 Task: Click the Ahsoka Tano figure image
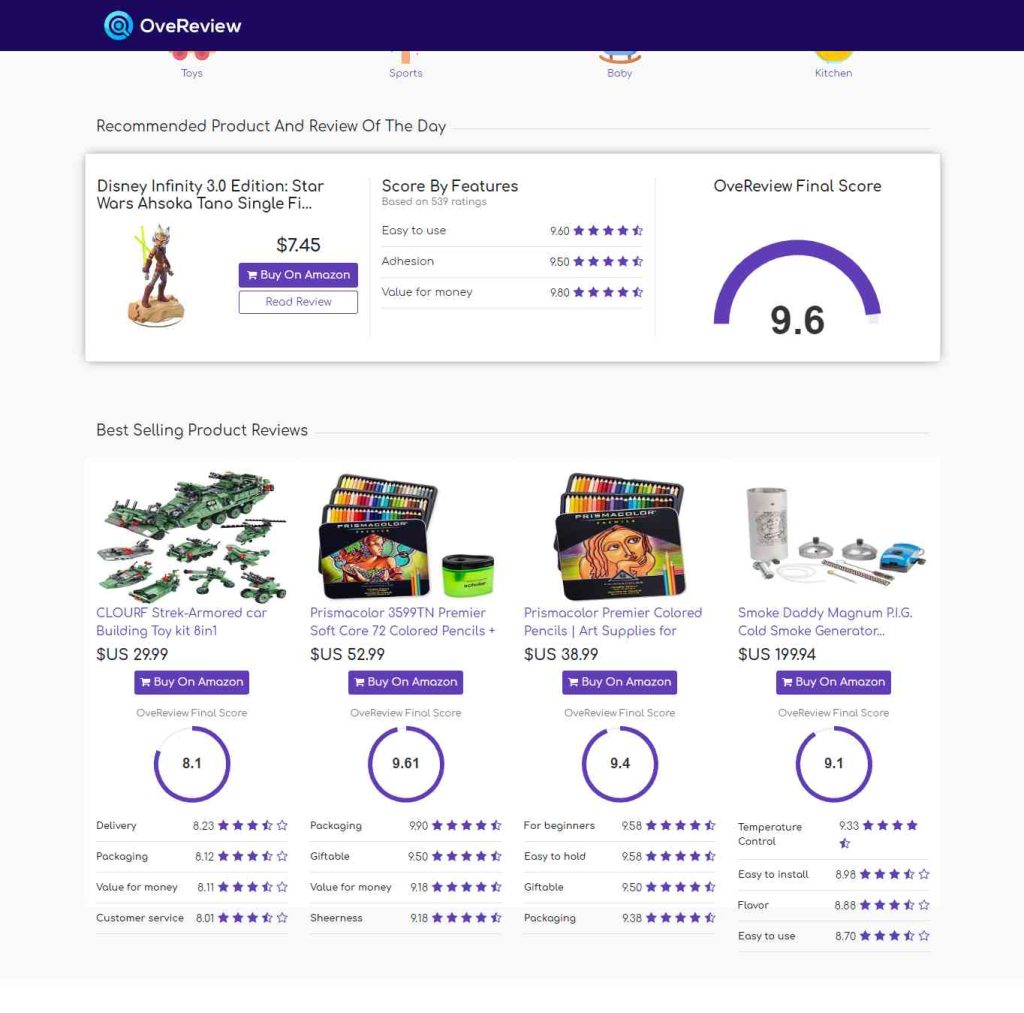coord(156,276)
